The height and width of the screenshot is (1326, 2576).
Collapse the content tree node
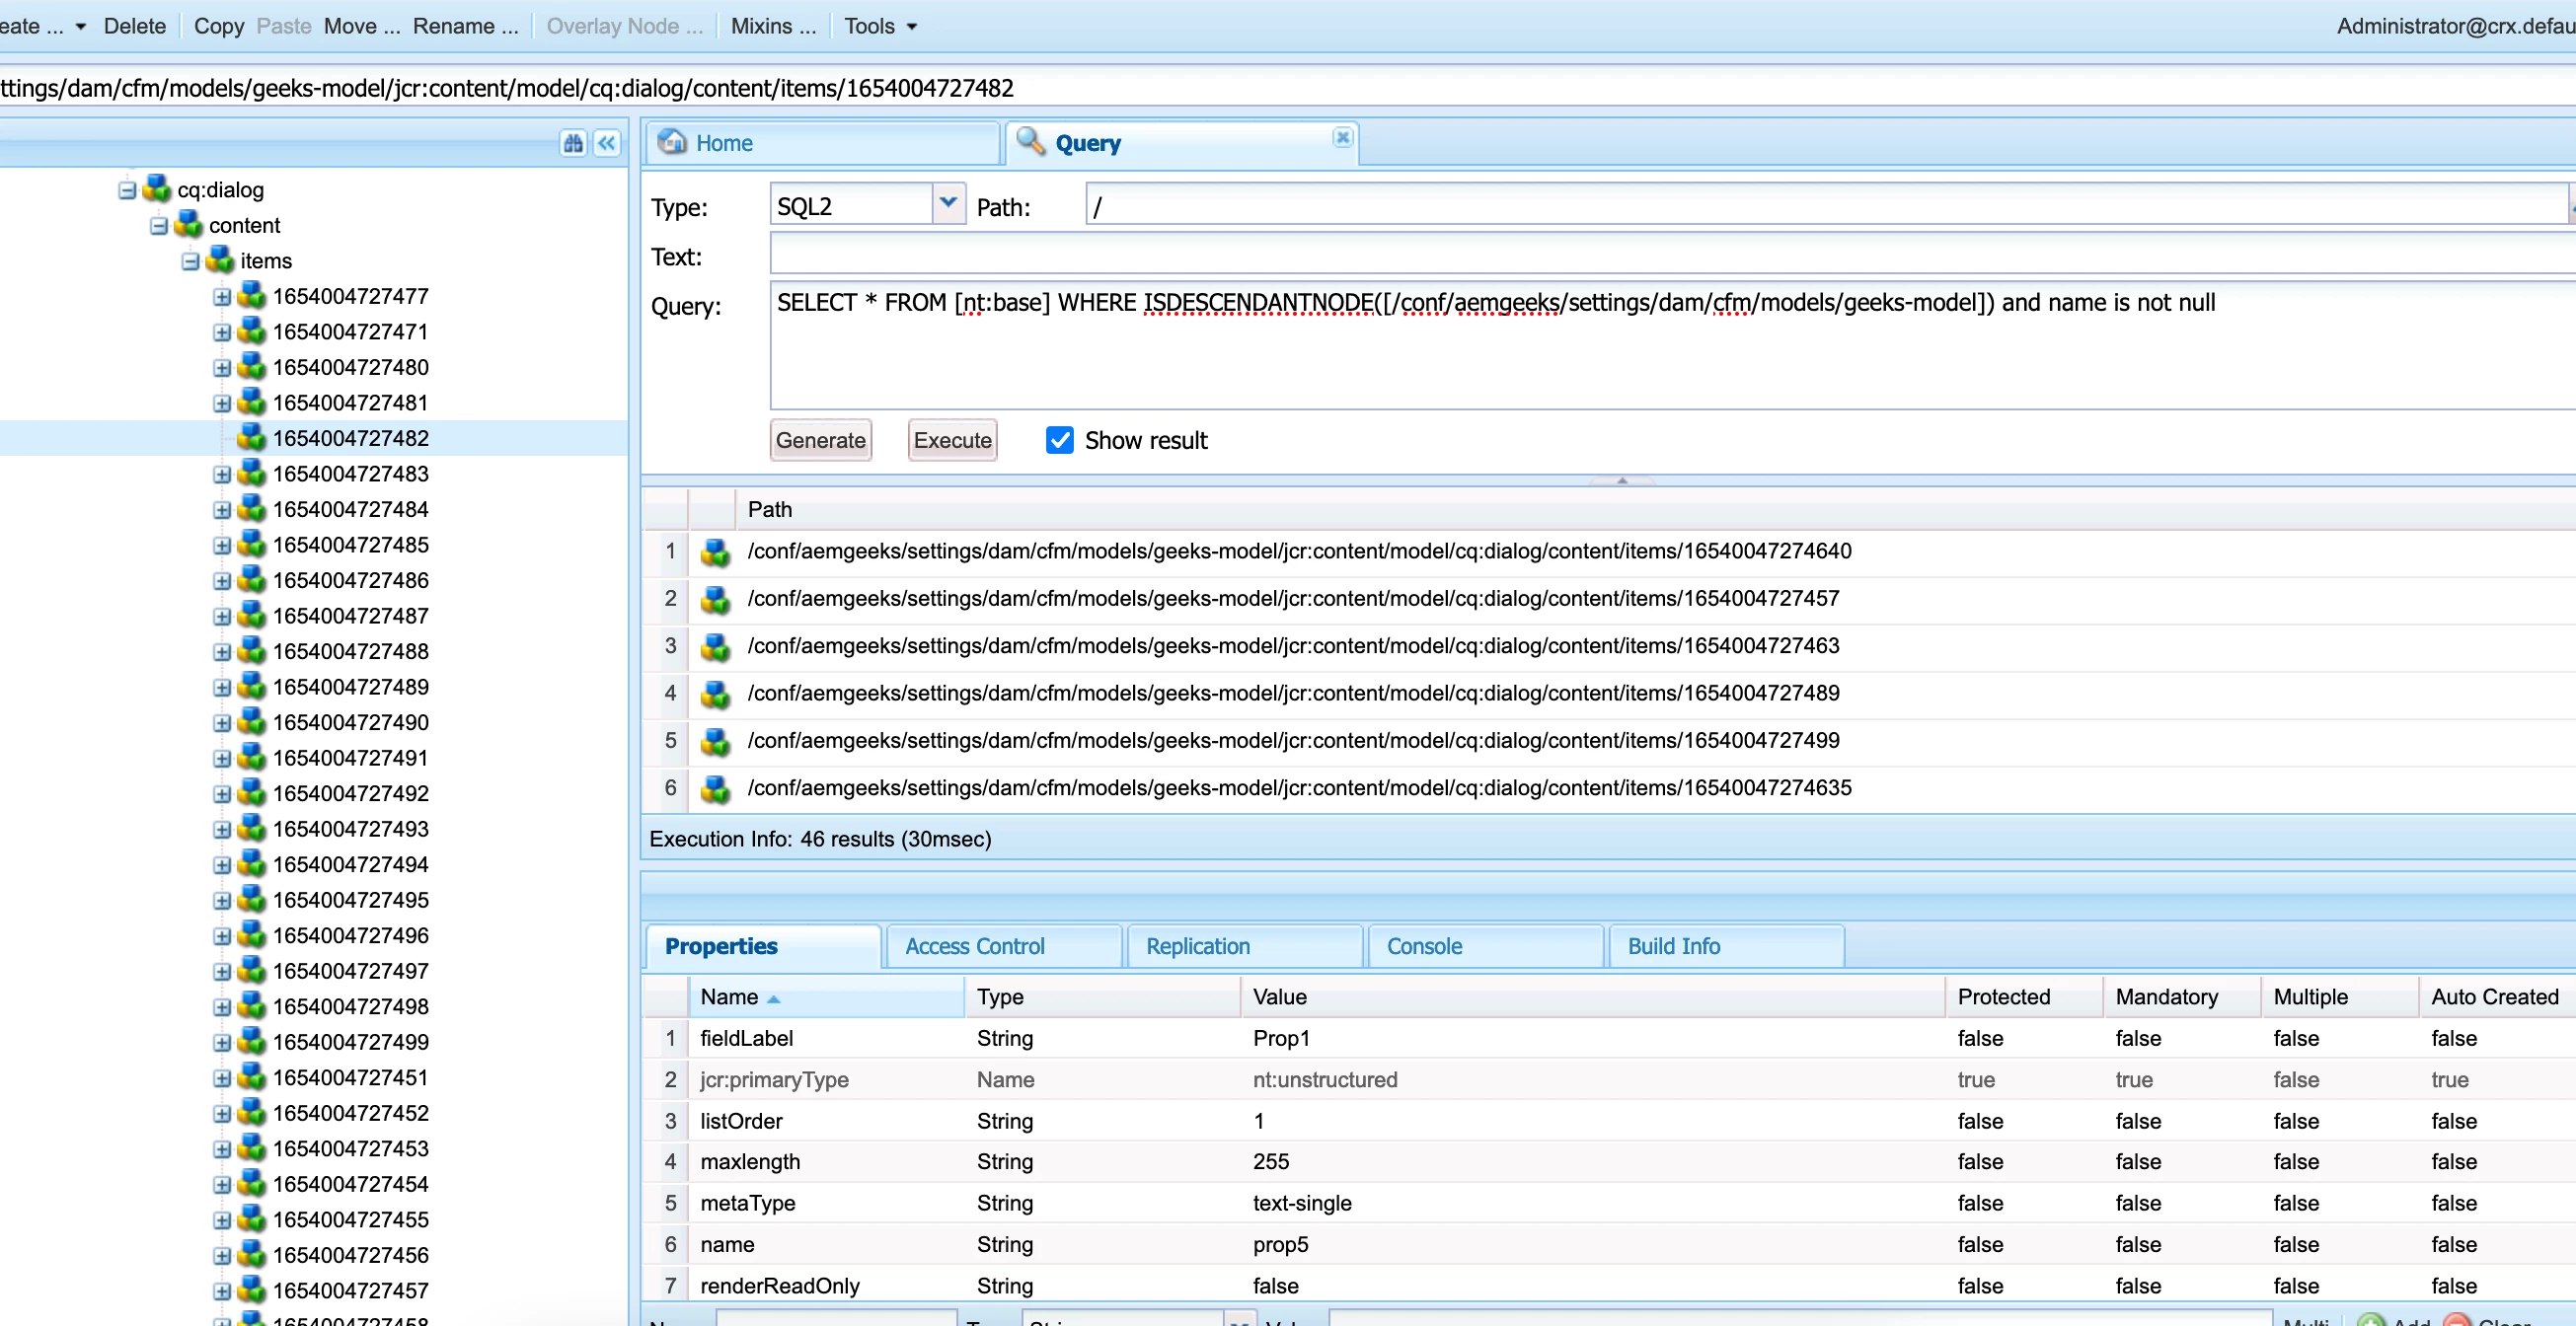(159, 226)
